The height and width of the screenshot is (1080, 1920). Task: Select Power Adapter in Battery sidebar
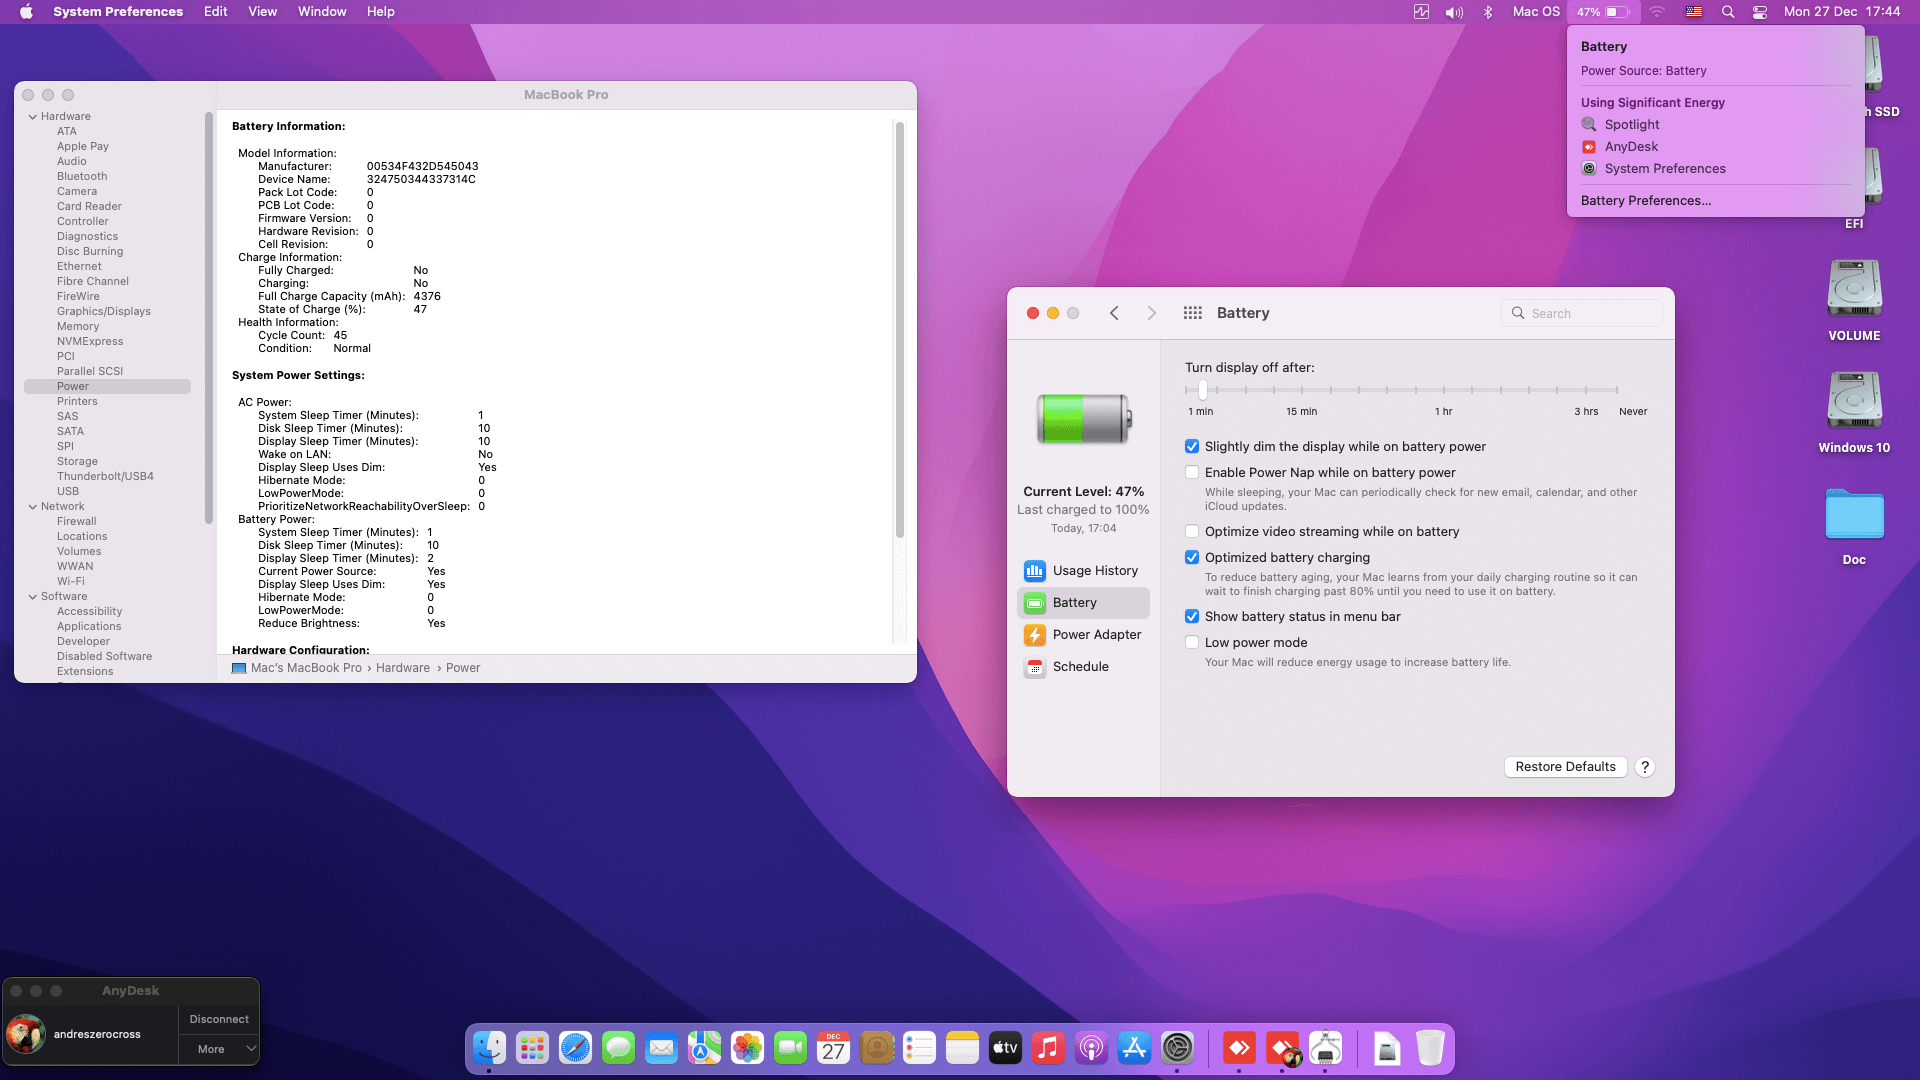tap(1083, 634)
